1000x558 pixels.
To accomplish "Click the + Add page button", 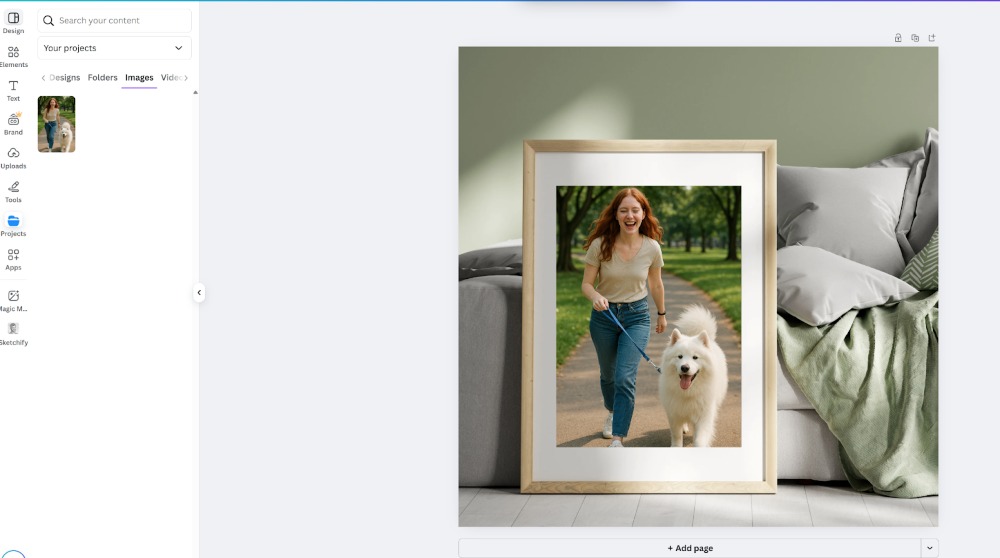I will click(689, 548).
